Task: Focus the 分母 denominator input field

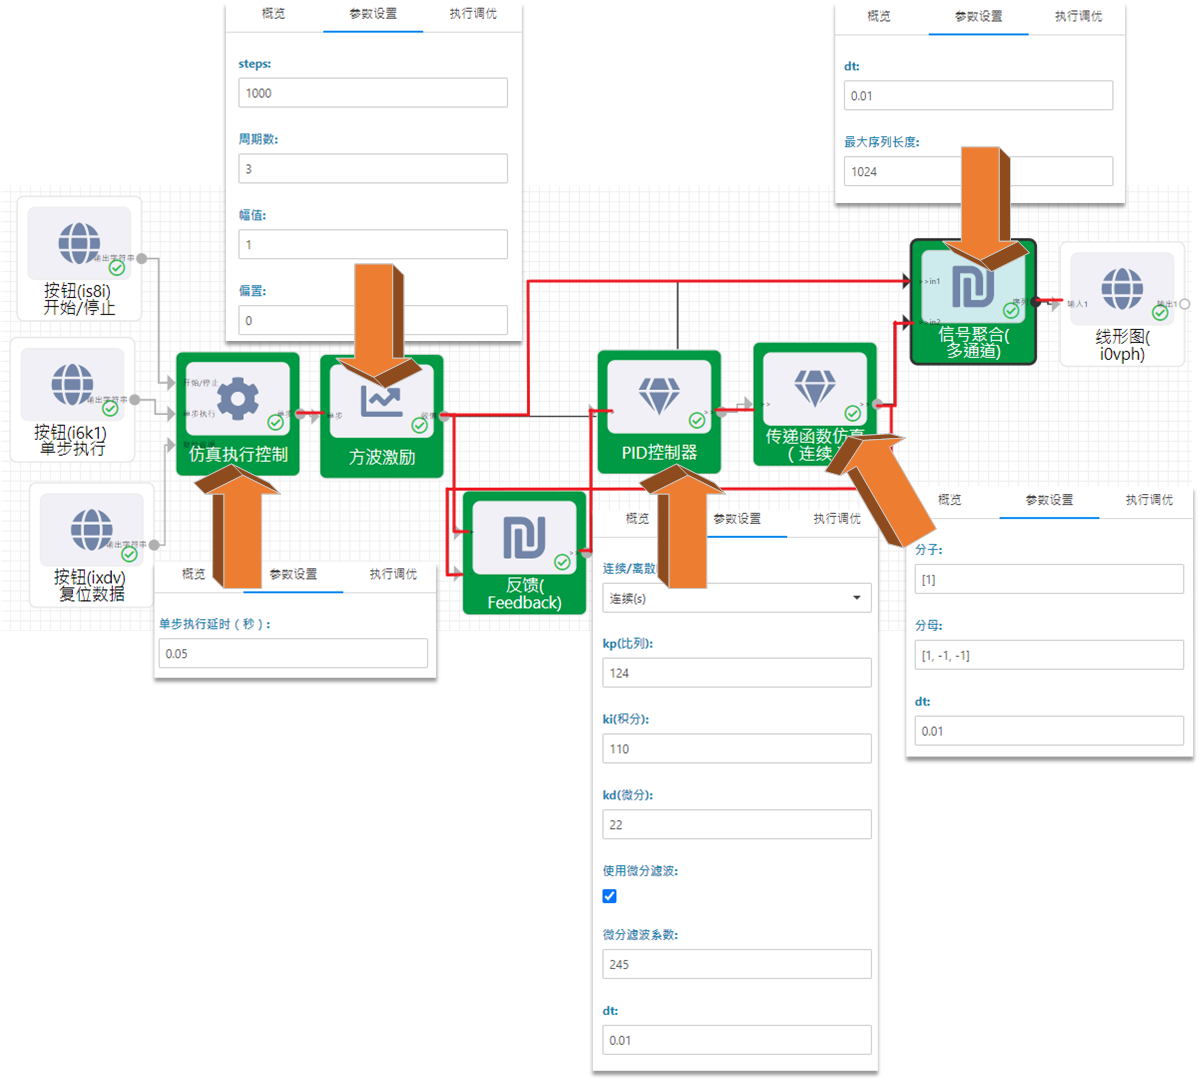Action: 1049,655
